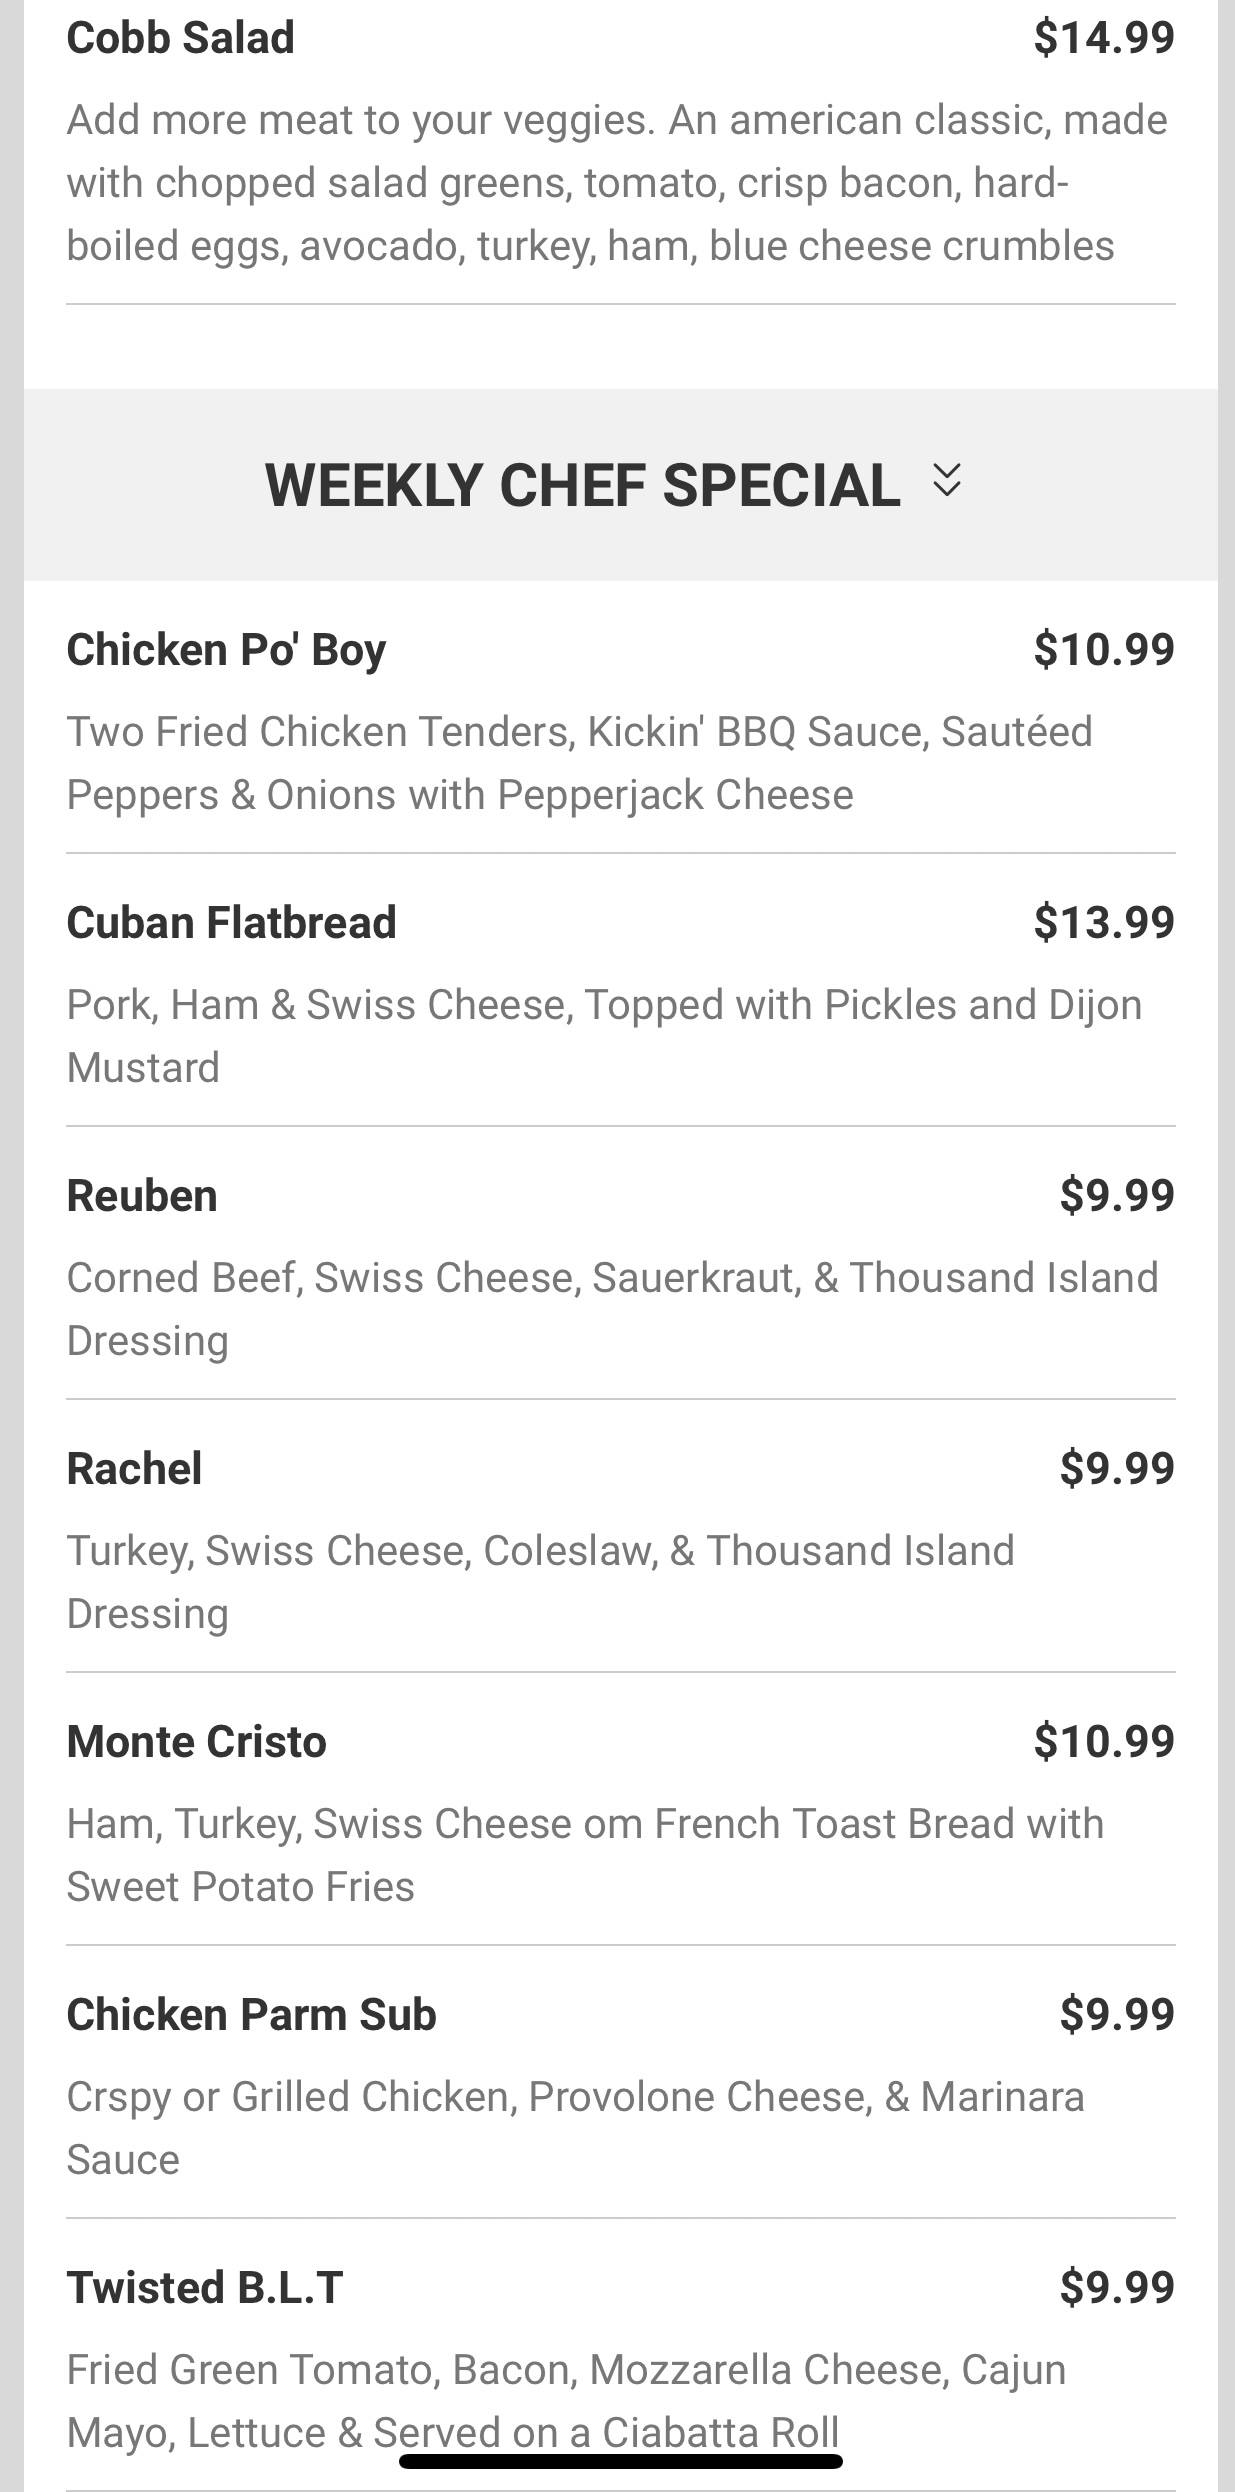The width and height of the screenshot is (1235, 2492).
Task: Choose the Rachel sandwich title
Action: coord(134,1468)
